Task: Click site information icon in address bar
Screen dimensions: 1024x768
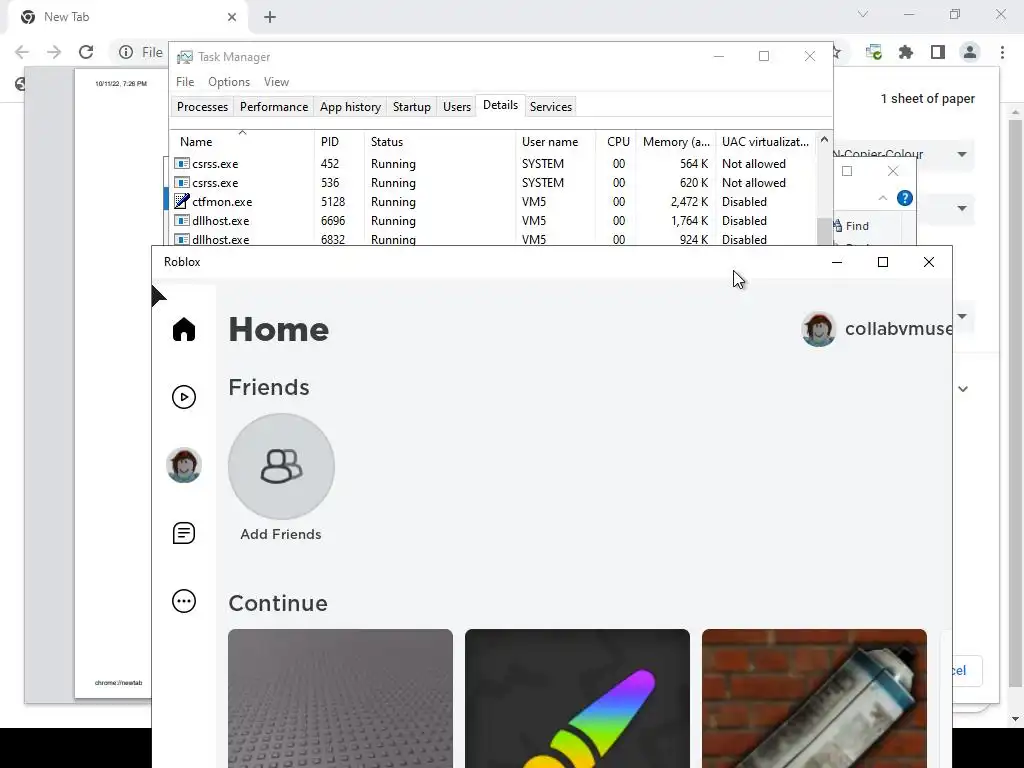Action: tap(126, 52)
